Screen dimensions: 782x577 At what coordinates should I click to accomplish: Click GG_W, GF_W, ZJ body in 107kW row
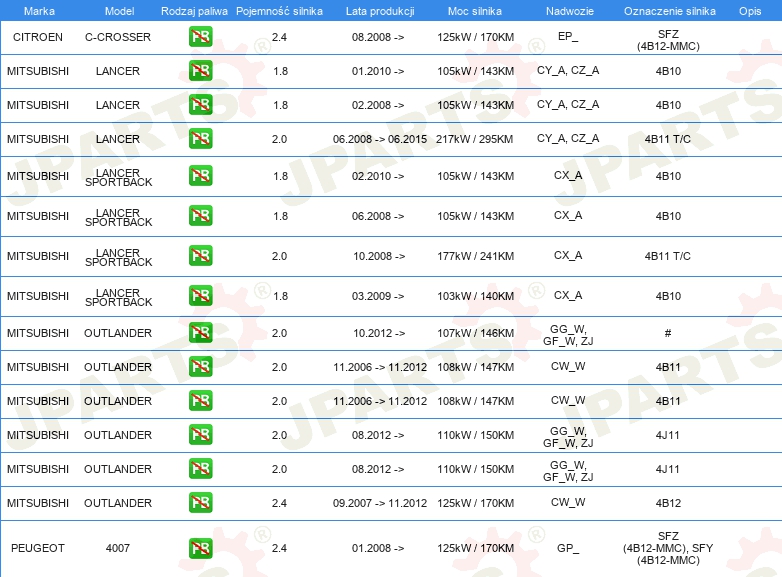tap(568, 335)
